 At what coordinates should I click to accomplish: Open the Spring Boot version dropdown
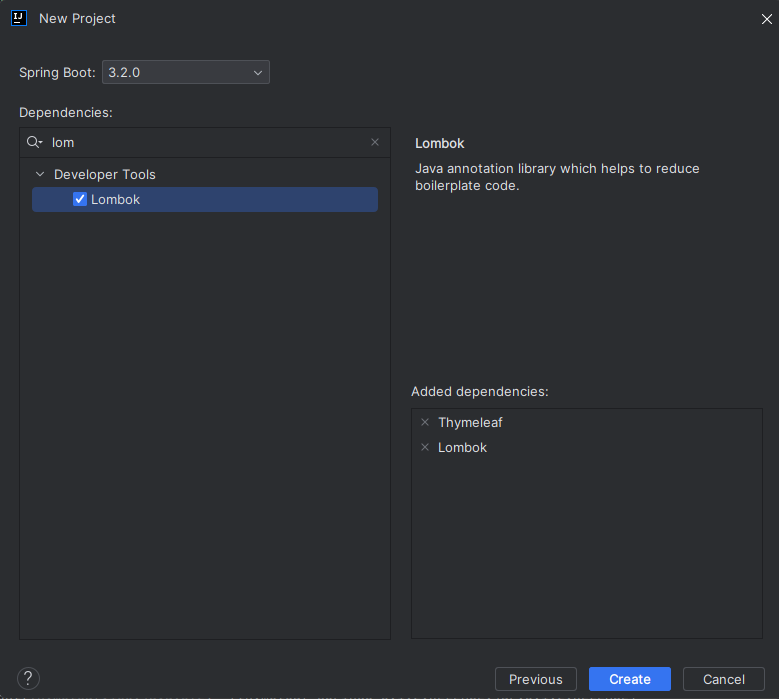(186, 72)
